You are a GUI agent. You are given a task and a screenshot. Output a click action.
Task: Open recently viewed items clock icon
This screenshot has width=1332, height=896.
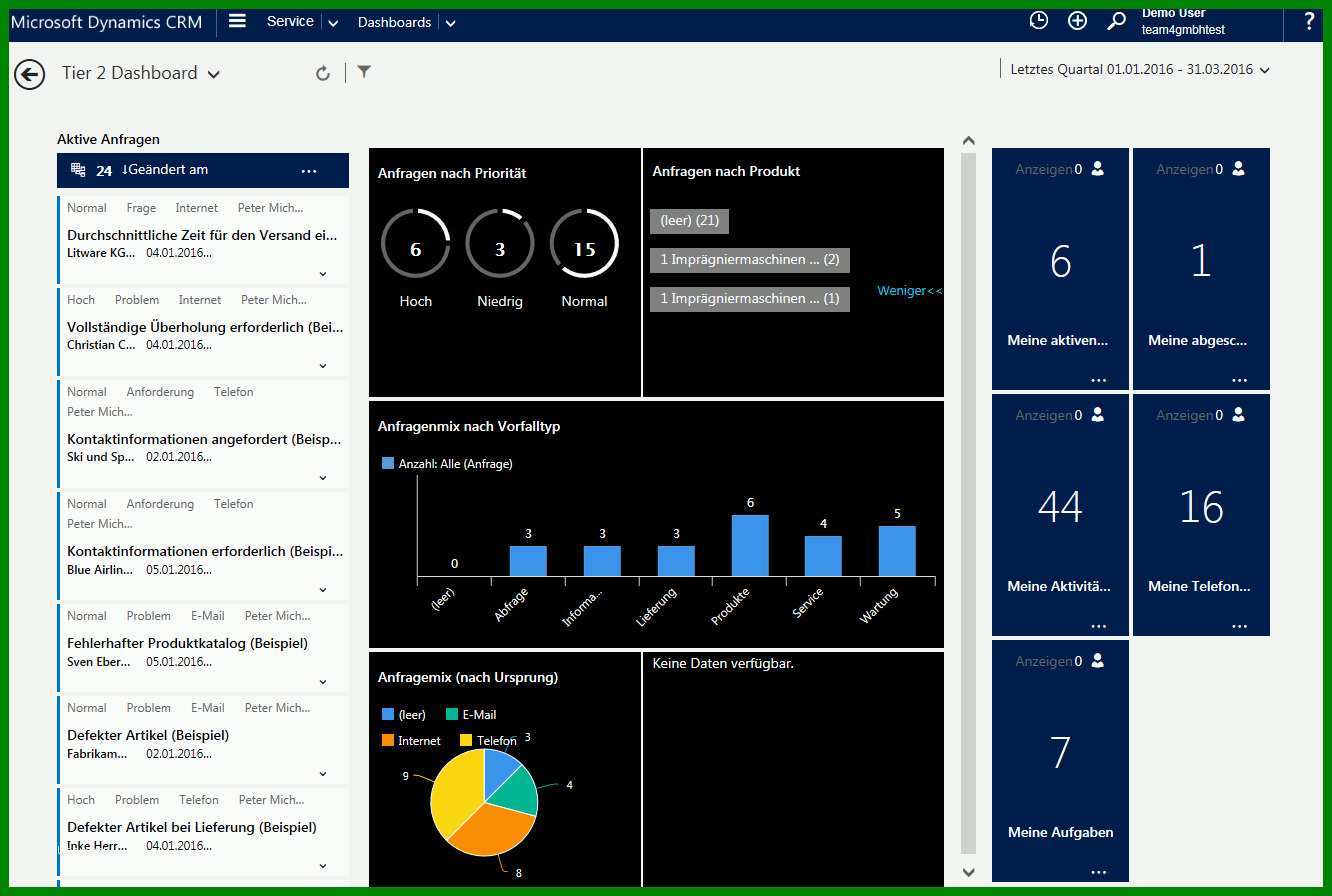pos(1039,20)
